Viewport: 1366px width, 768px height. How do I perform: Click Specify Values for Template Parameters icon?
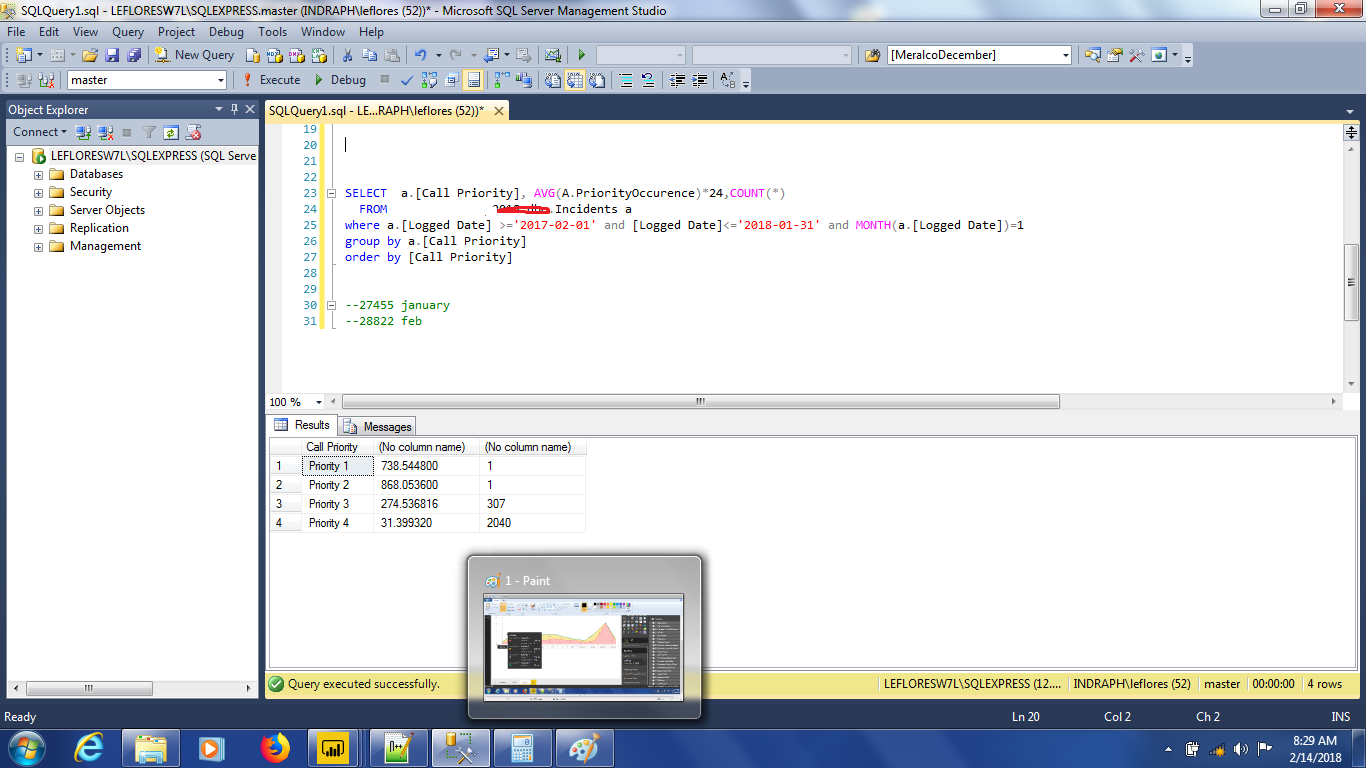pos(728,80)
